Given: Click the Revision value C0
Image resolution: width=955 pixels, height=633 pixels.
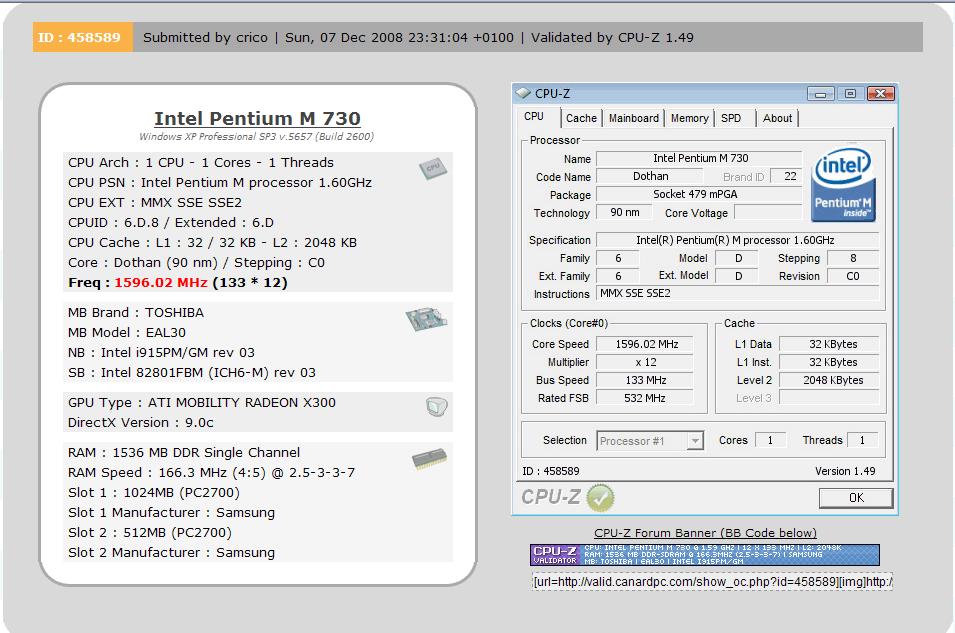Looking at the screenshot, I should (853, 276).
